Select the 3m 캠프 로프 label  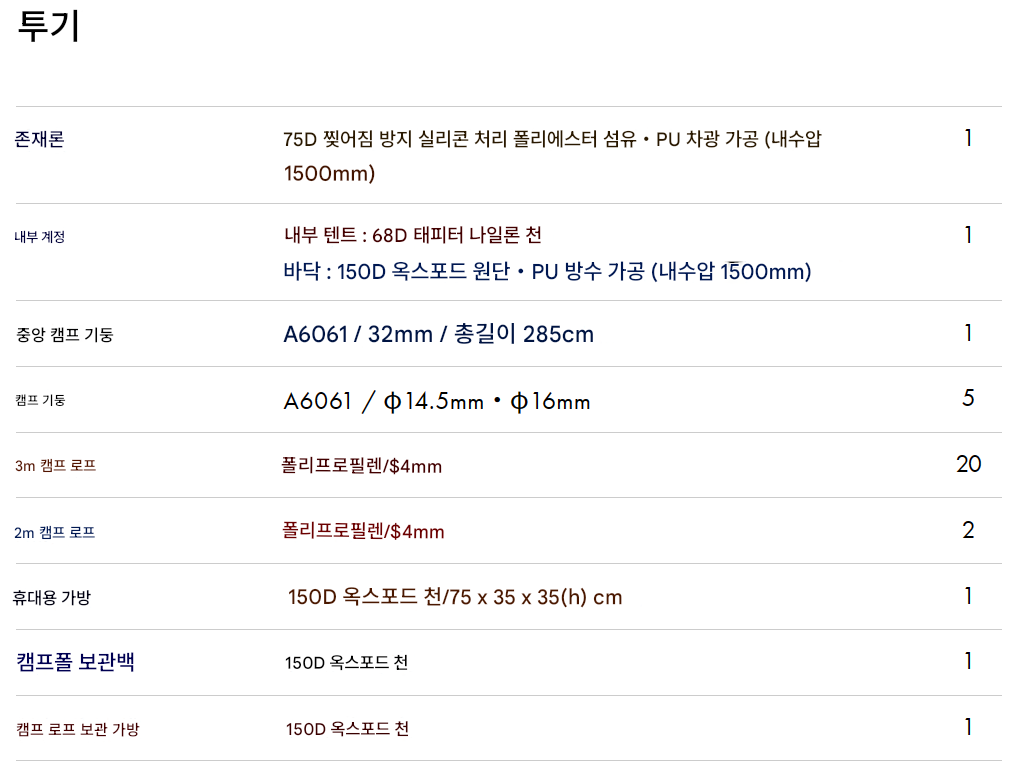tap(56, 466)
